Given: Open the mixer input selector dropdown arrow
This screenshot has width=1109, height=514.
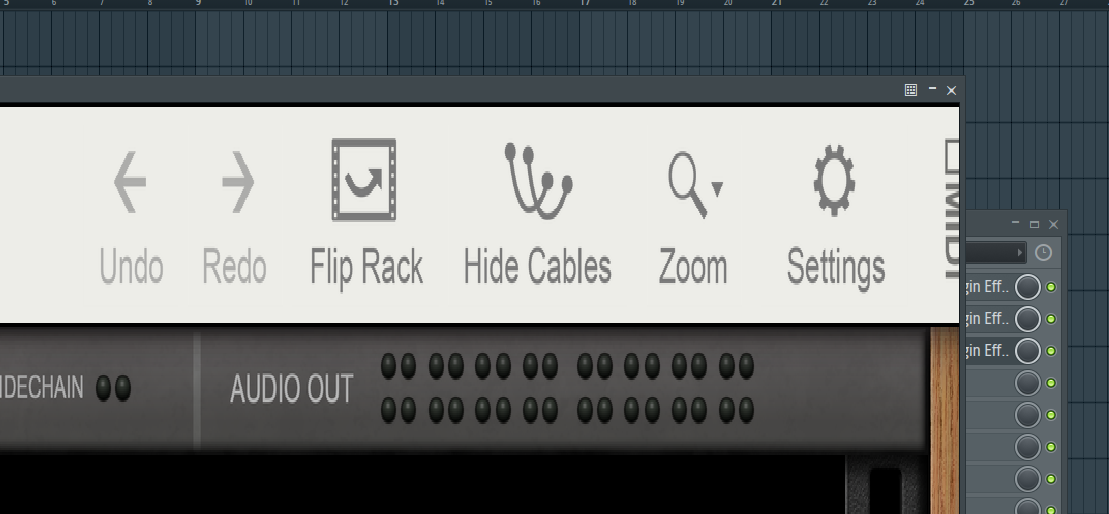Looking at the screenshot, I should point(1020,252).
